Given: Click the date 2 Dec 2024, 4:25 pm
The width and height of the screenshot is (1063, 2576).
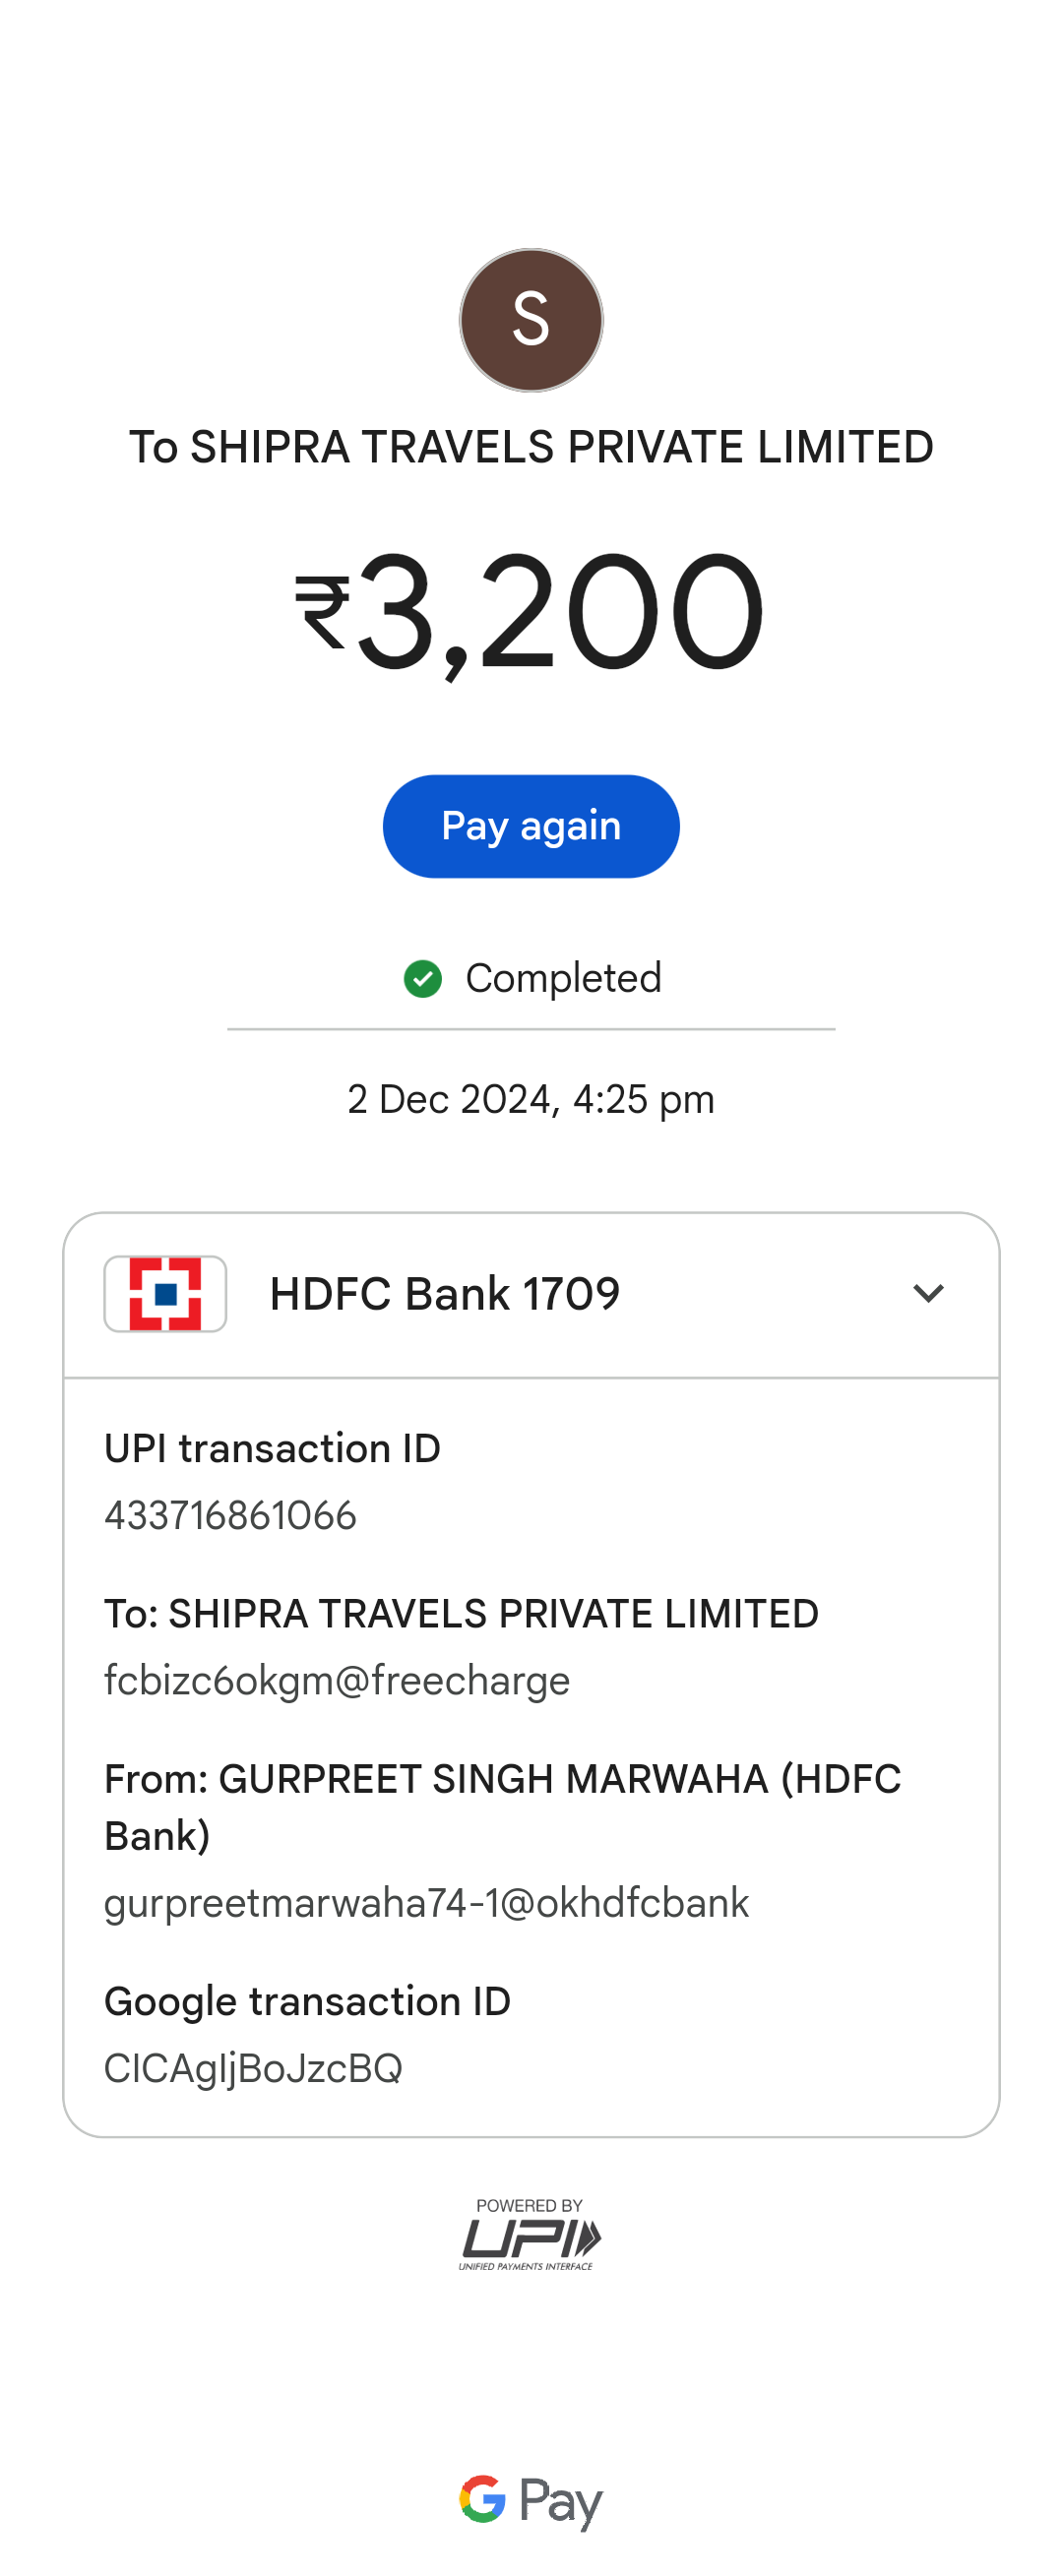Looking at the screenshot, I should 531,1099.
